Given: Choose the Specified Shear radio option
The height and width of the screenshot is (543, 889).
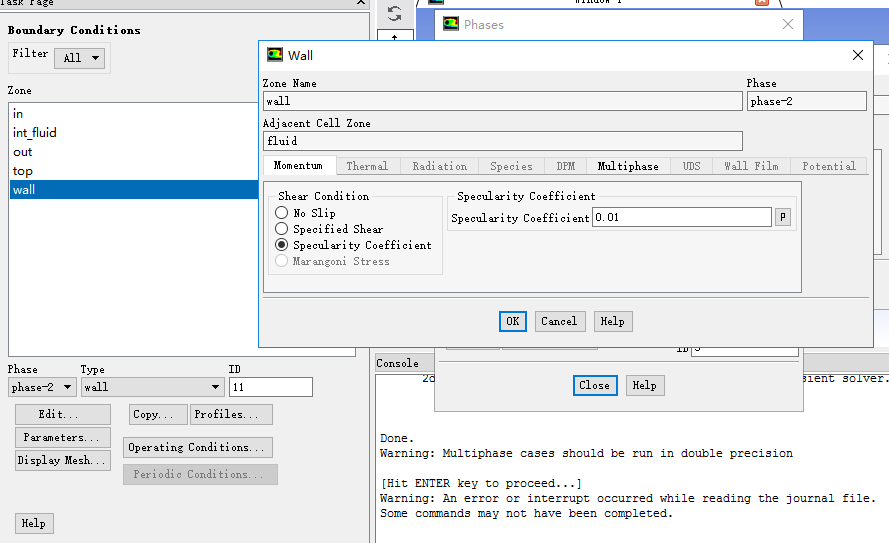Looking at the screenshot, I should [x=282, y=229].
